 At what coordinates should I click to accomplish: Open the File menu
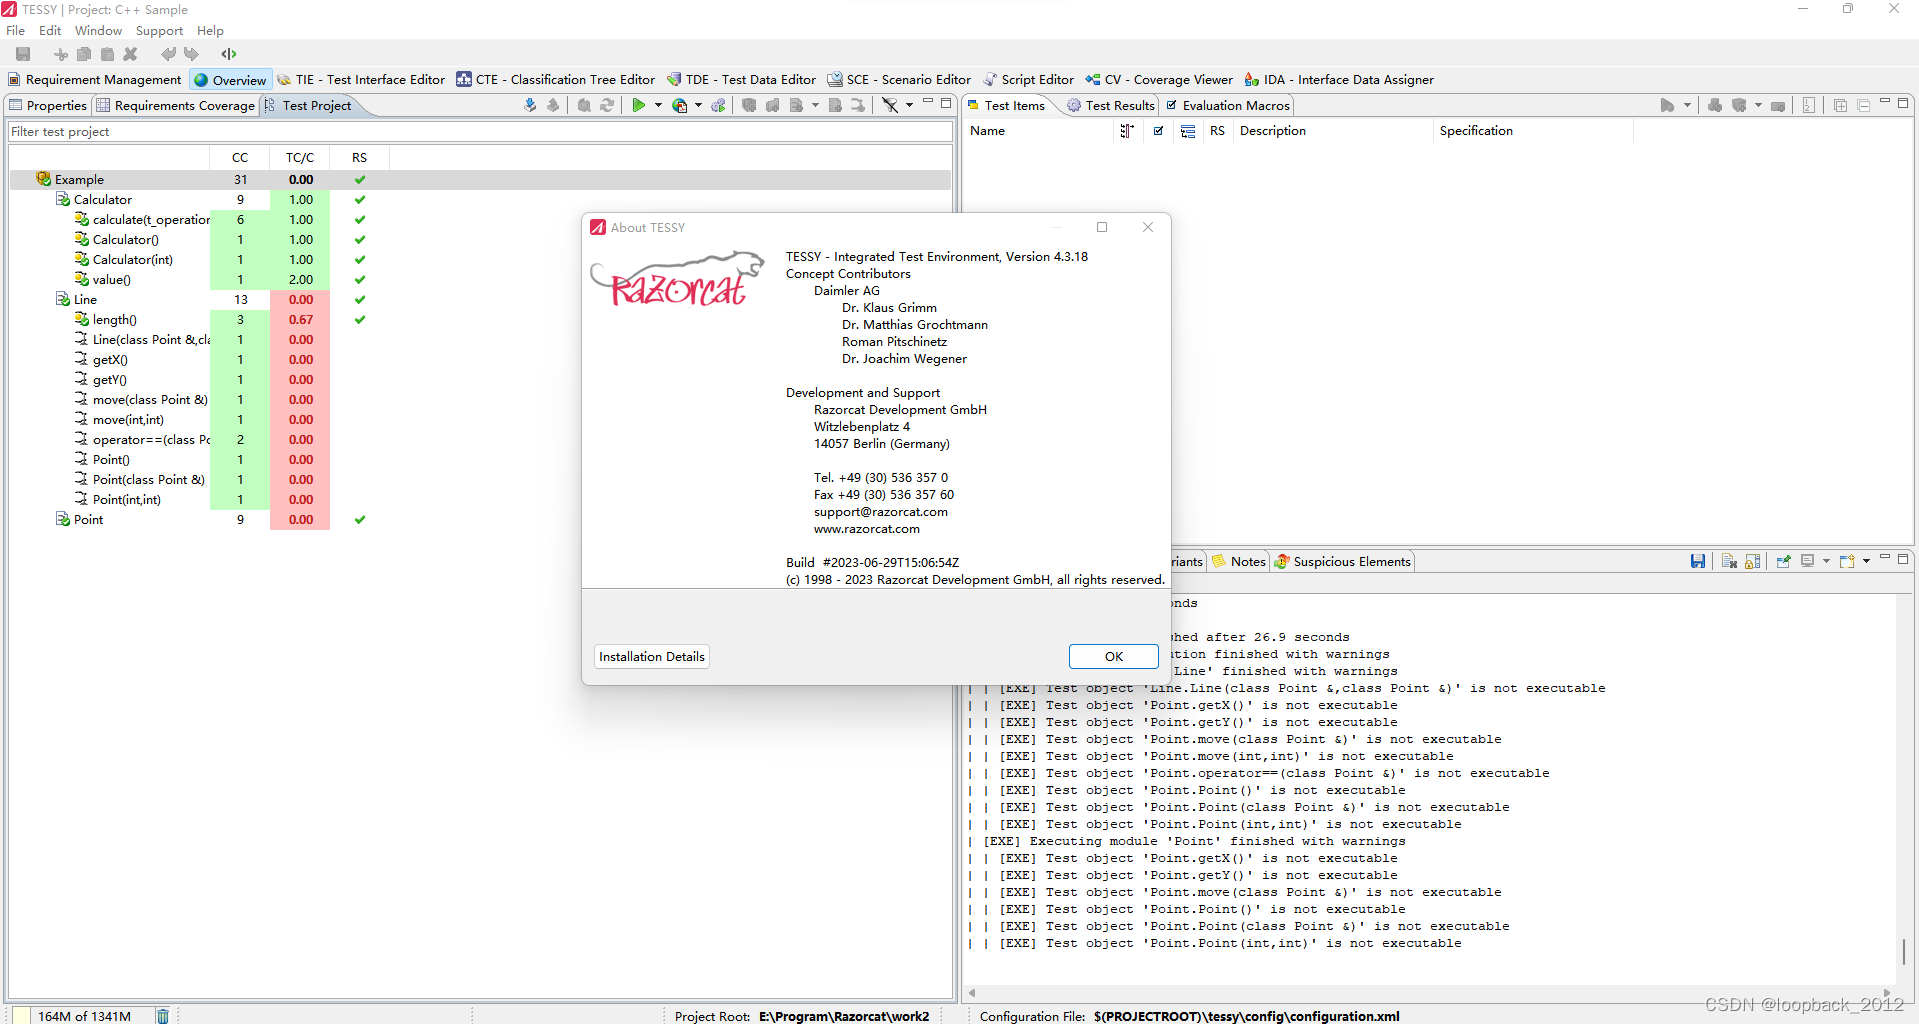pos(16,31)
